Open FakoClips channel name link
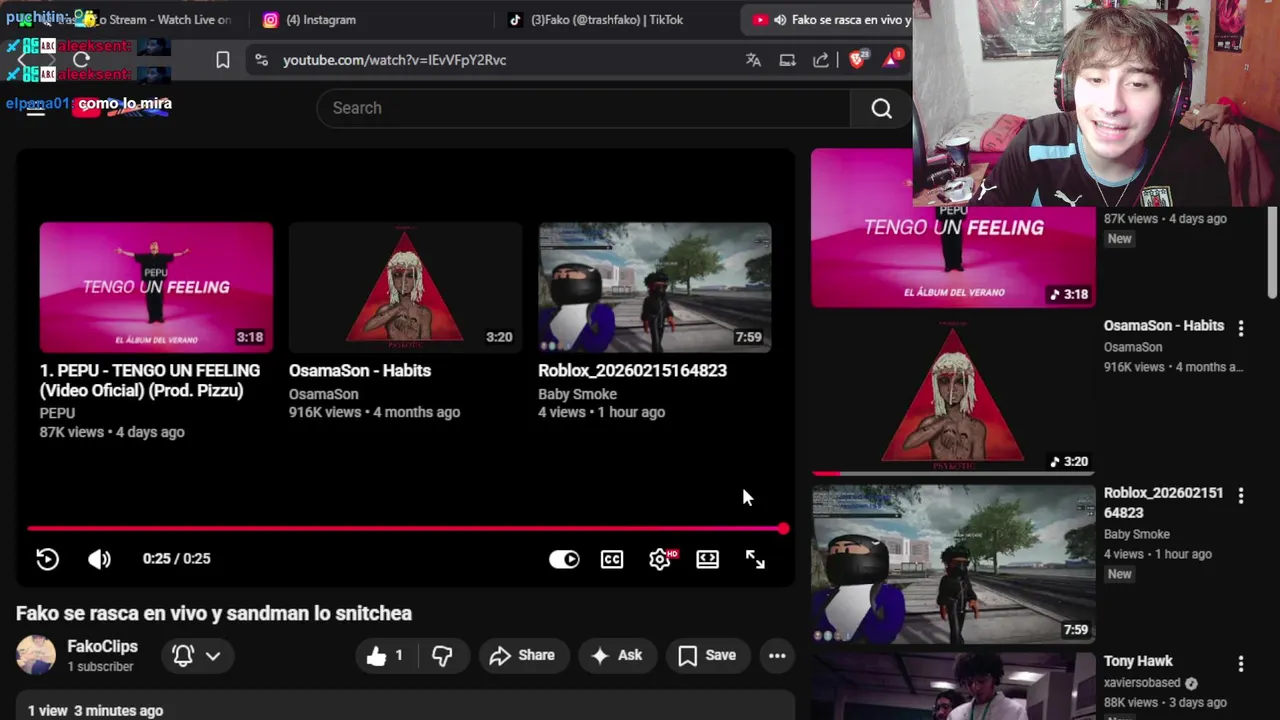 point(102,647)
